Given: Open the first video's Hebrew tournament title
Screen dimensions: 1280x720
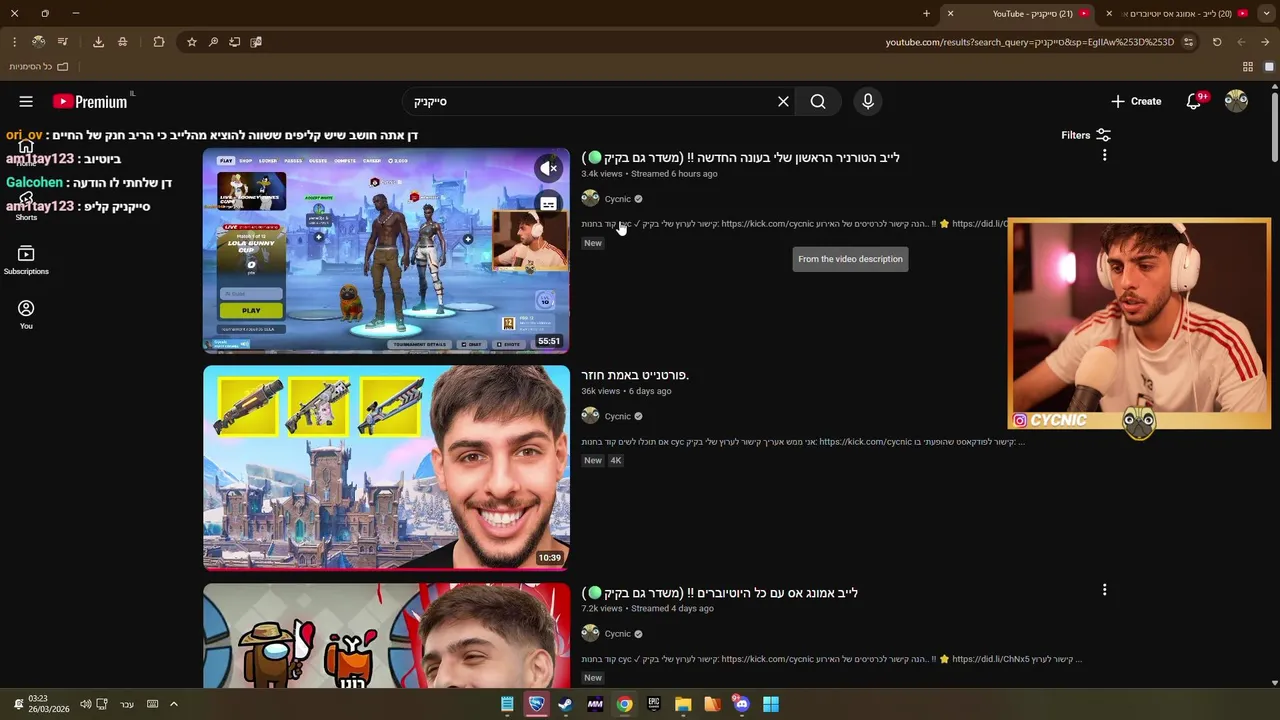Looking at the screenshot, I should pos(740,157).
